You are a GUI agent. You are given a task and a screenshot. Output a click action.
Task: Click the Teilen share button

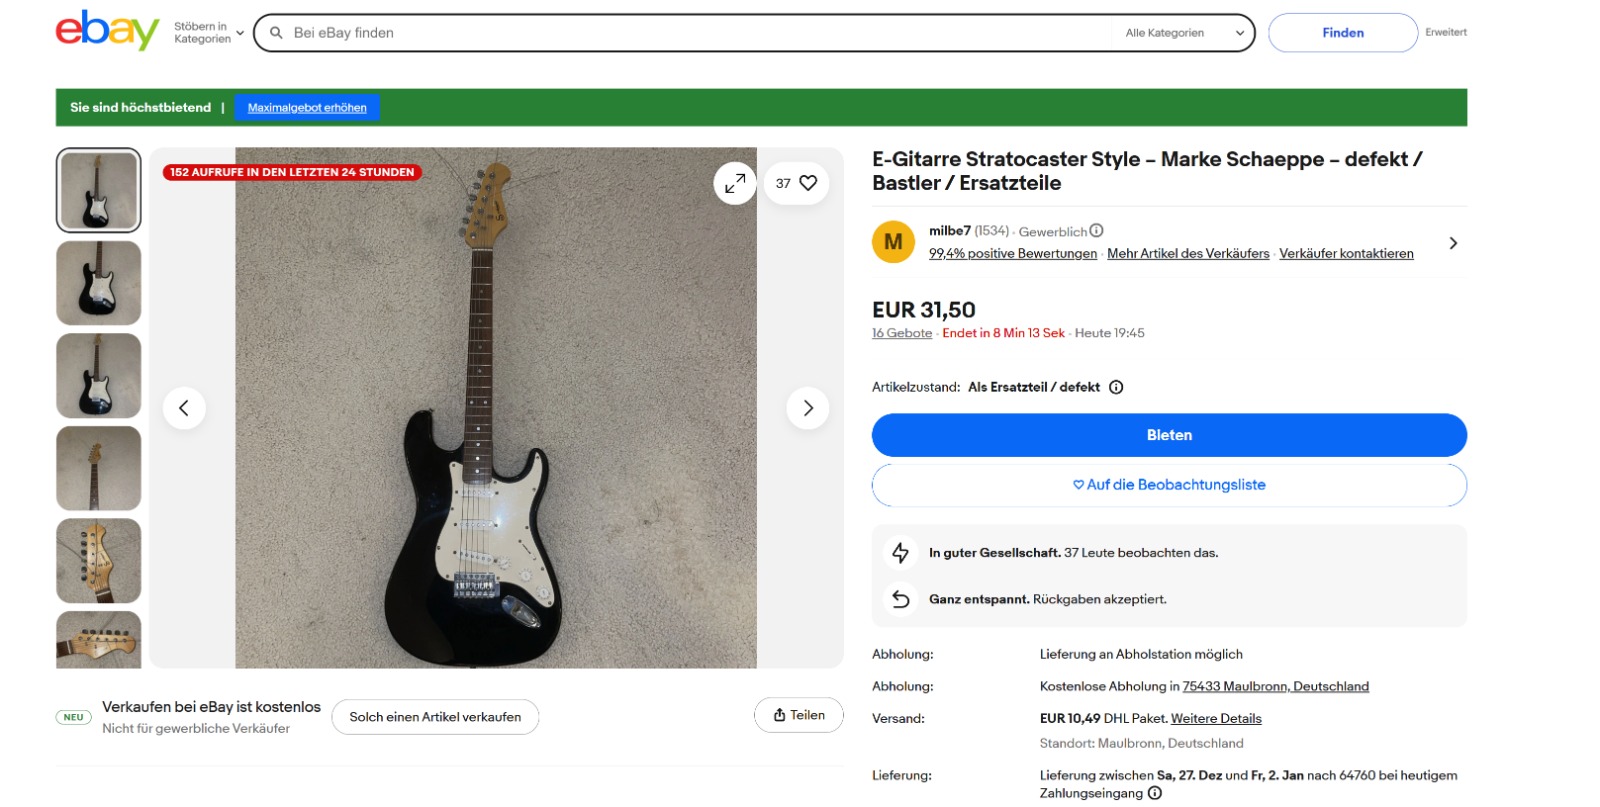coord(799,715)
